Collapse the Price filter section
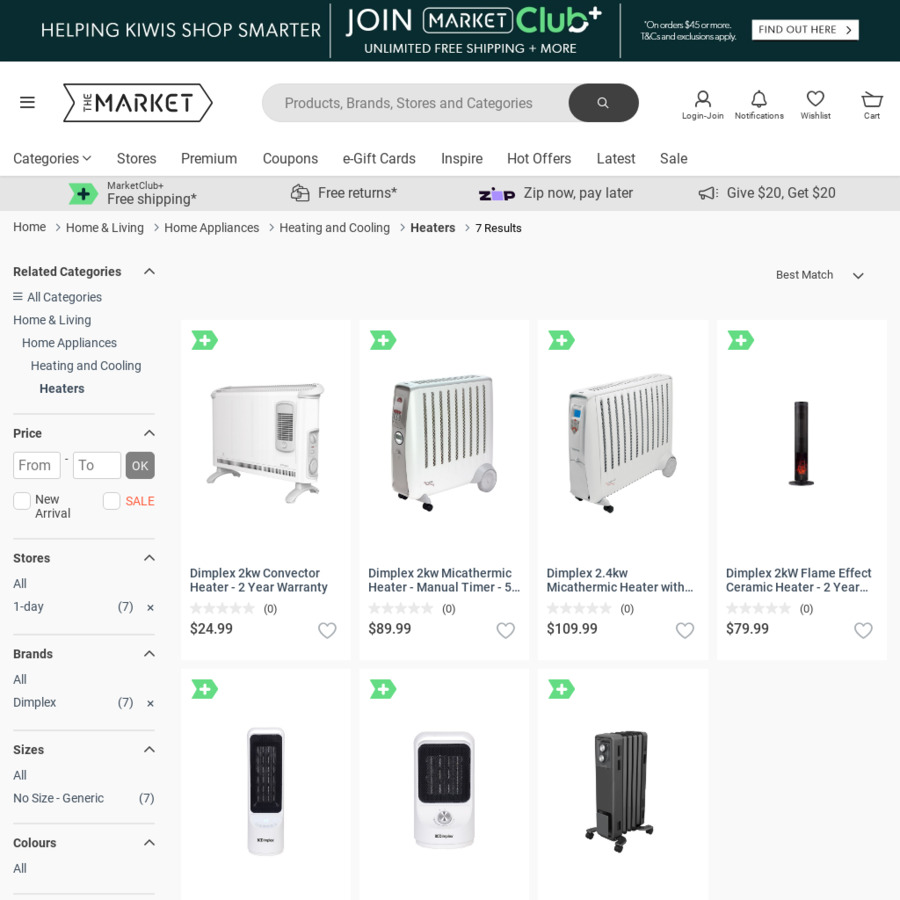This screenshot has width=900, height=900. pos(149,433)
